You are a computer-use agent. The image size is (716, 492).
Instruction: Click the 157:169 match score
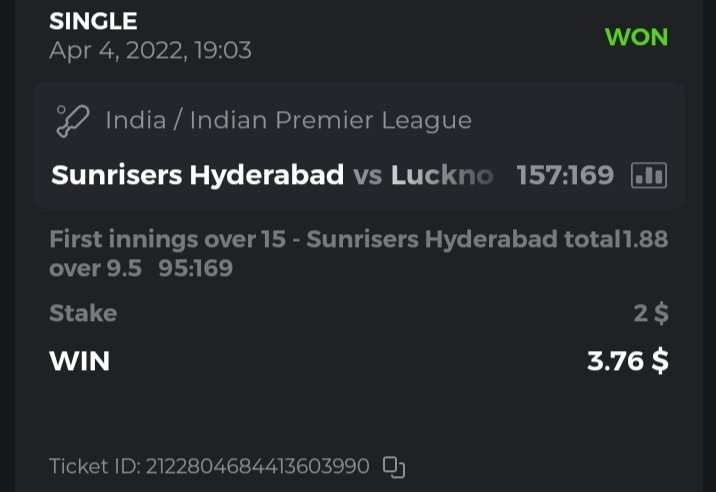565,176
